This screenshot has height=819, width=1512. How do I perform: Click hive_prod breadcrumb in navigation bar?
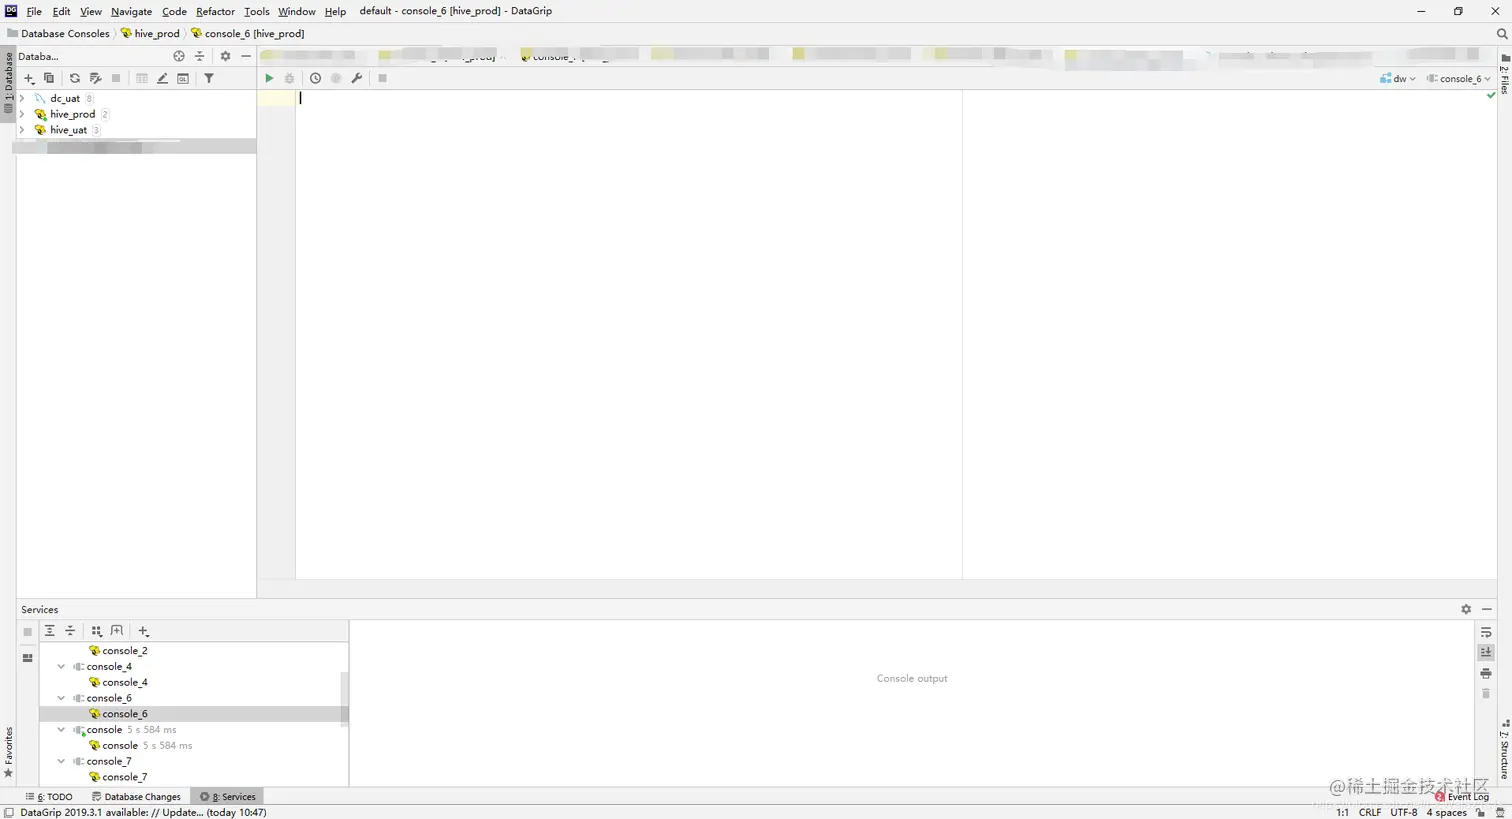pyautogui.click(x=150, y=33)
